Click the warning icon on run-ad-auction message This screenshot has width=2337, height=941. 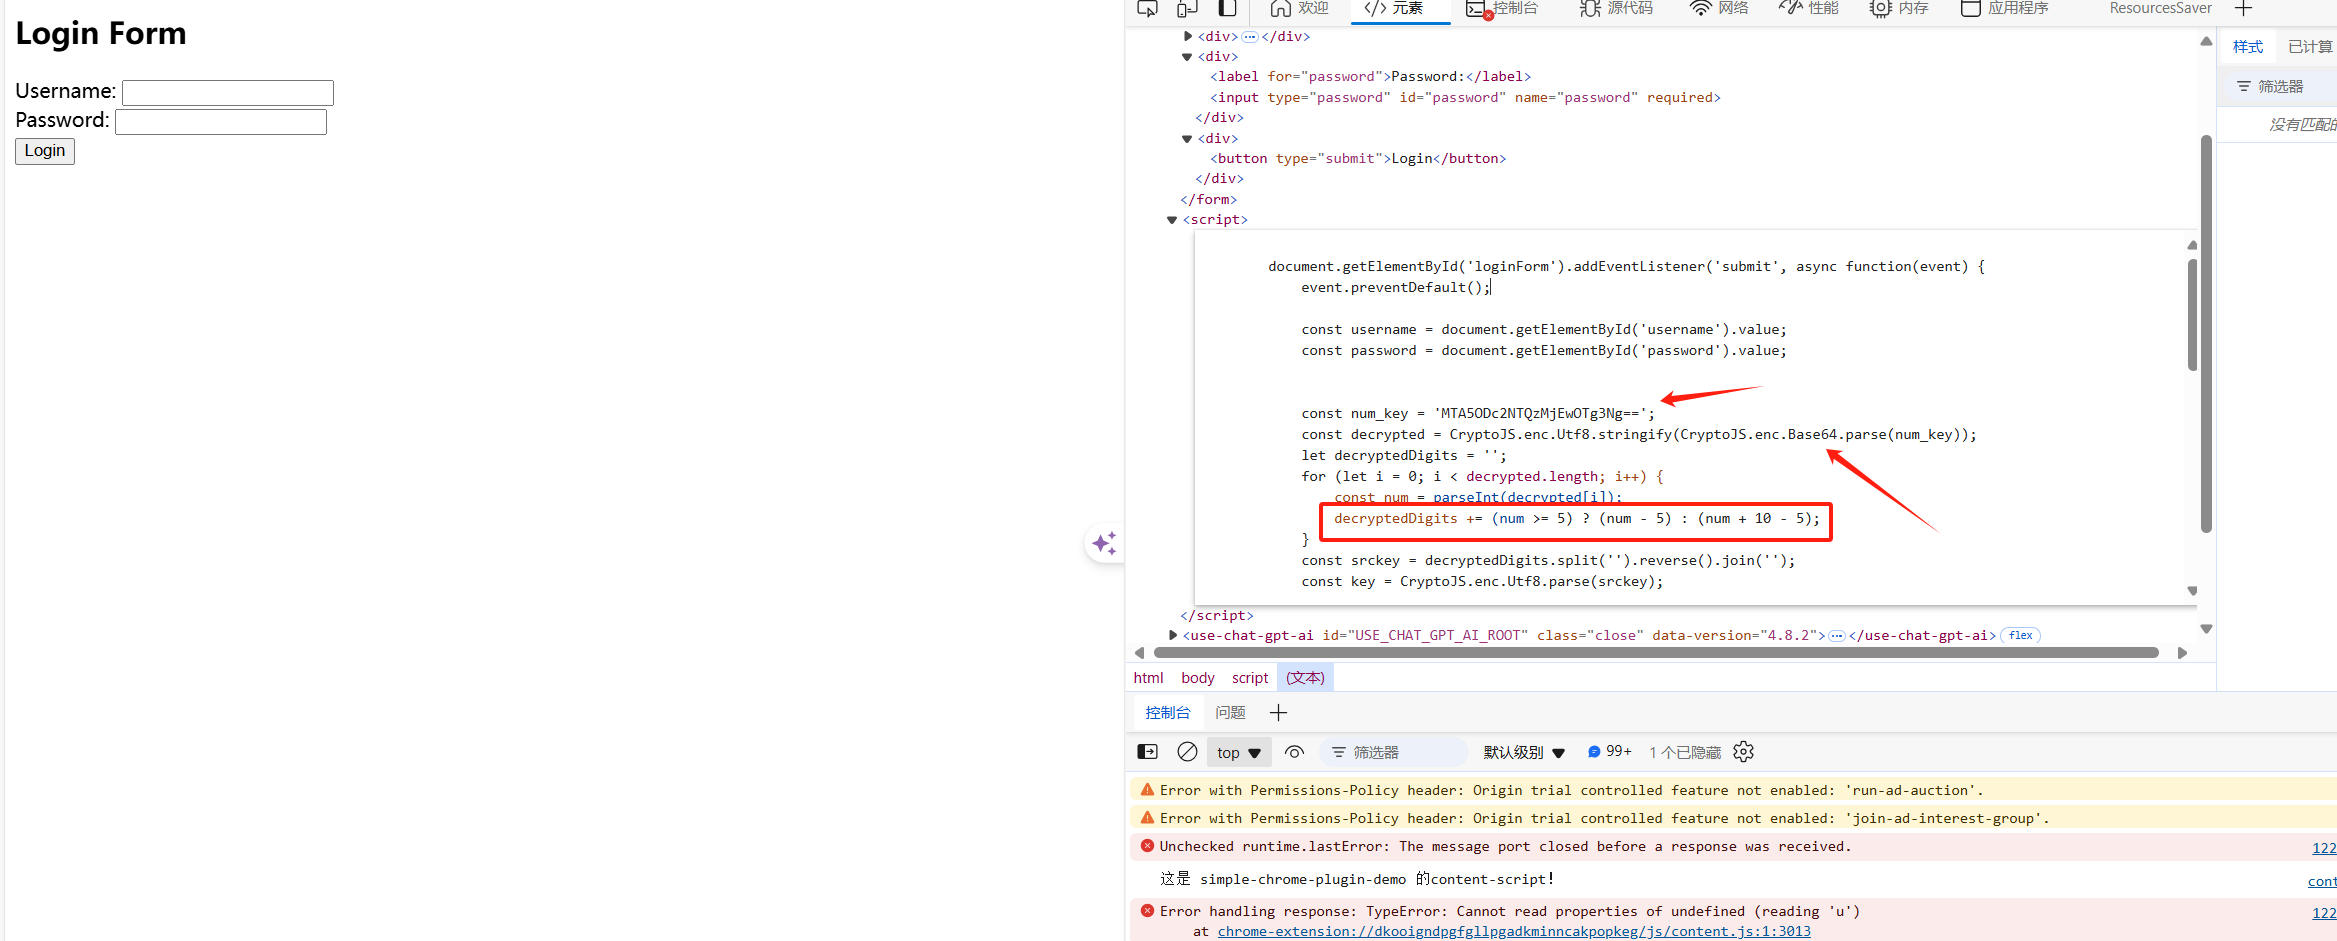coord(1147,790)
